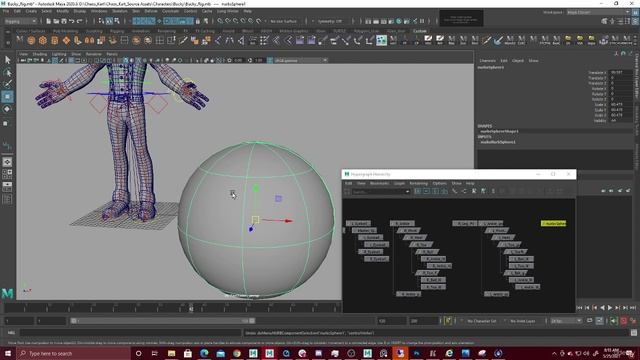Open the Rigging menu set dropdown
The image size is (640, 360).
click(x=20, y=21)
